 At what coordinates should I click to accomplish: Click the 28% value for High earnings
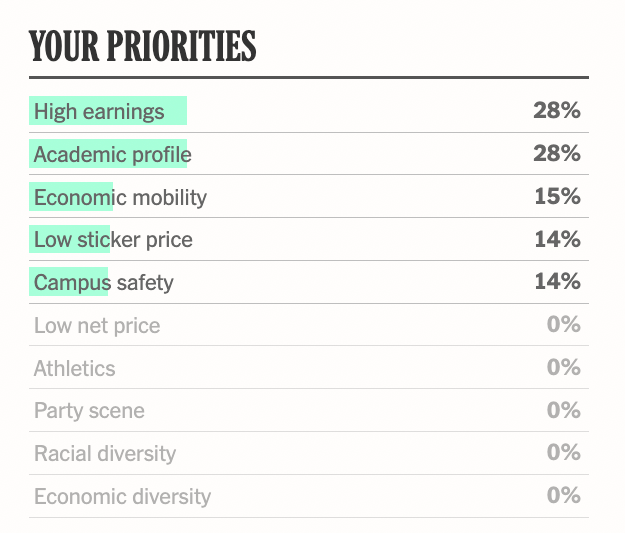point(557,110)
